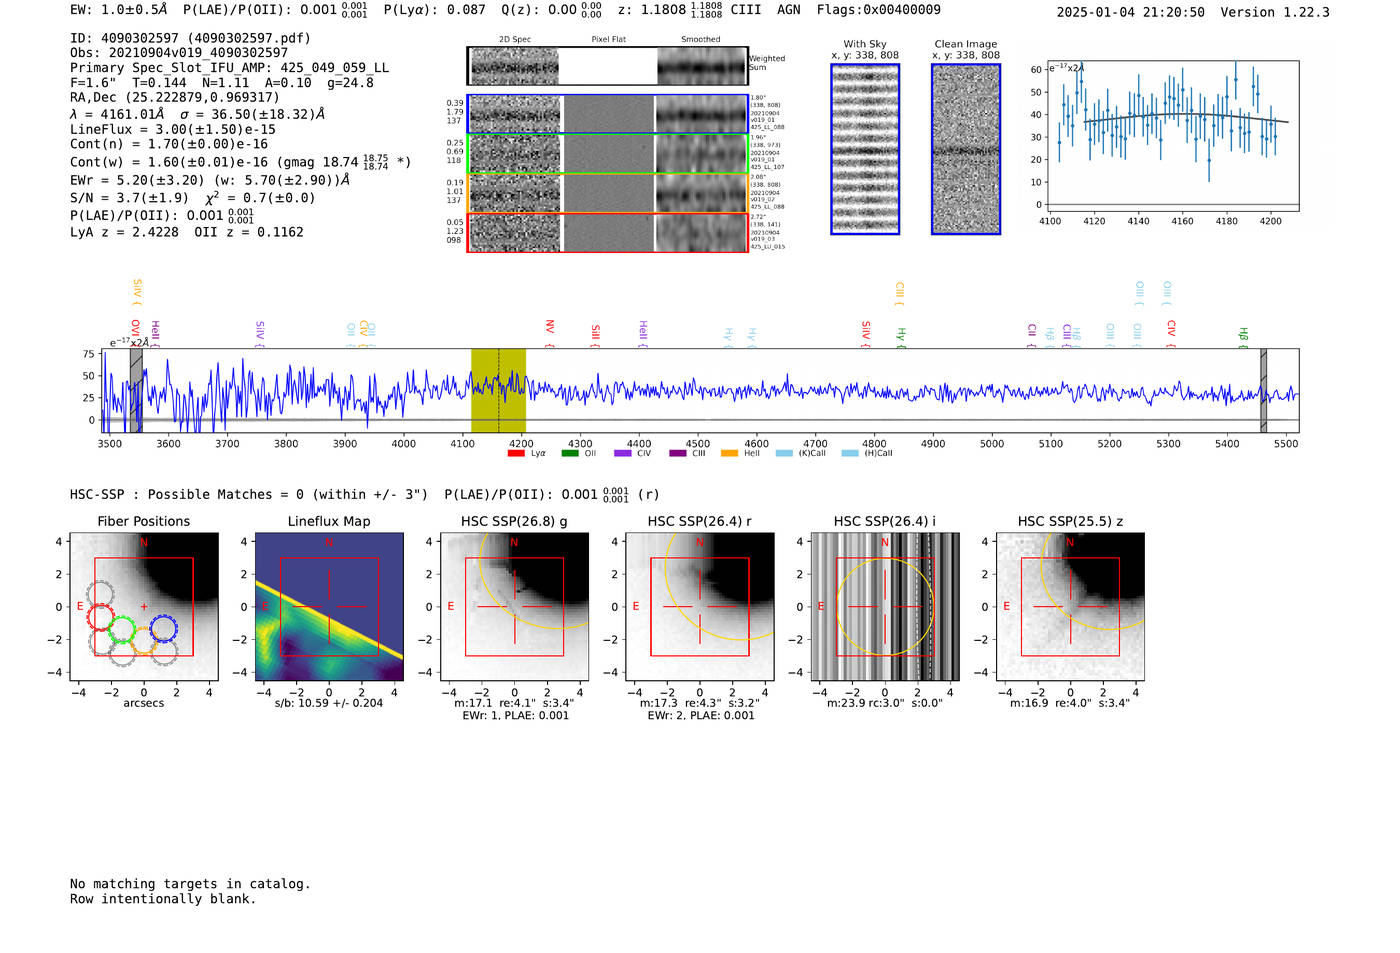Click the orange CIII marker above Hγ
Screen dimensions: 1400x953
pos(899,293)
